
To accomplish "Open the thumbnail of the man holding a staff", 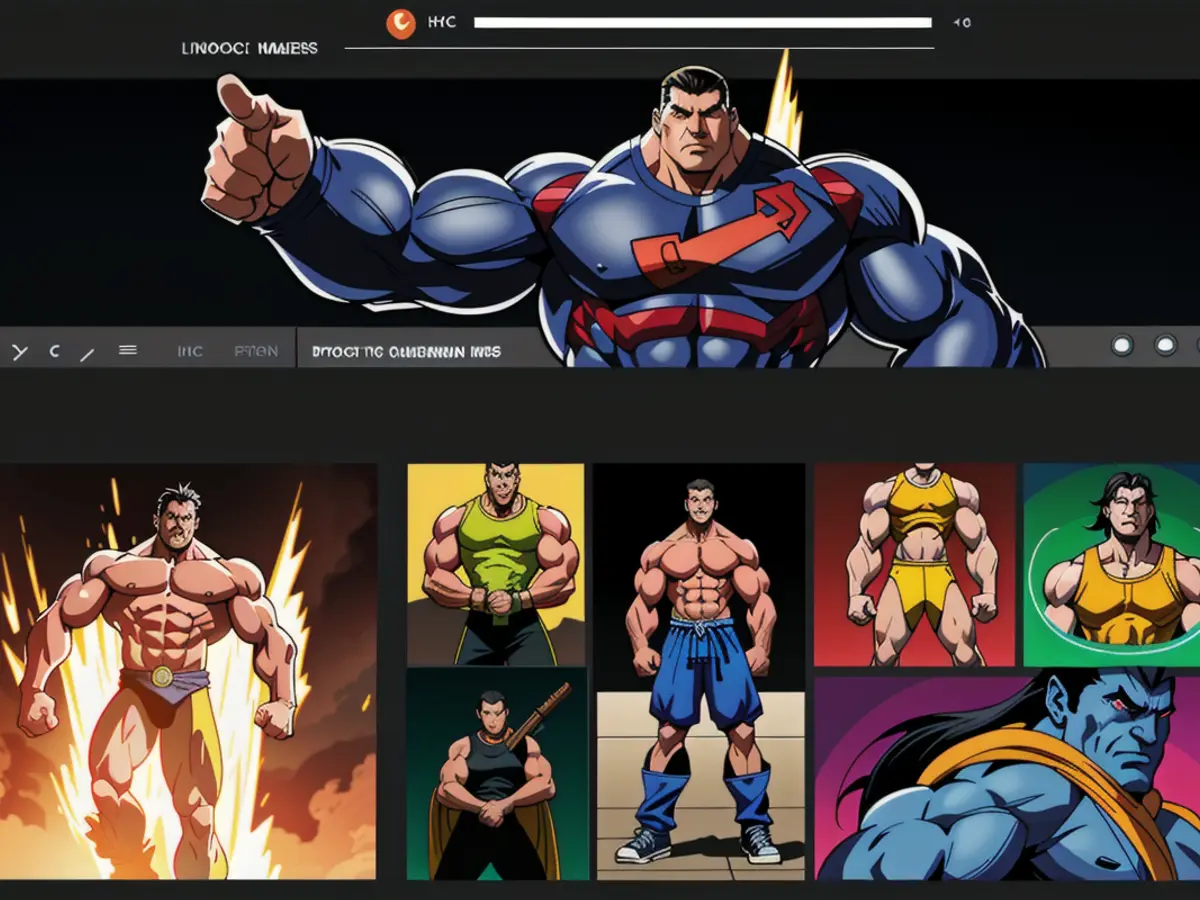I will 496,775.
